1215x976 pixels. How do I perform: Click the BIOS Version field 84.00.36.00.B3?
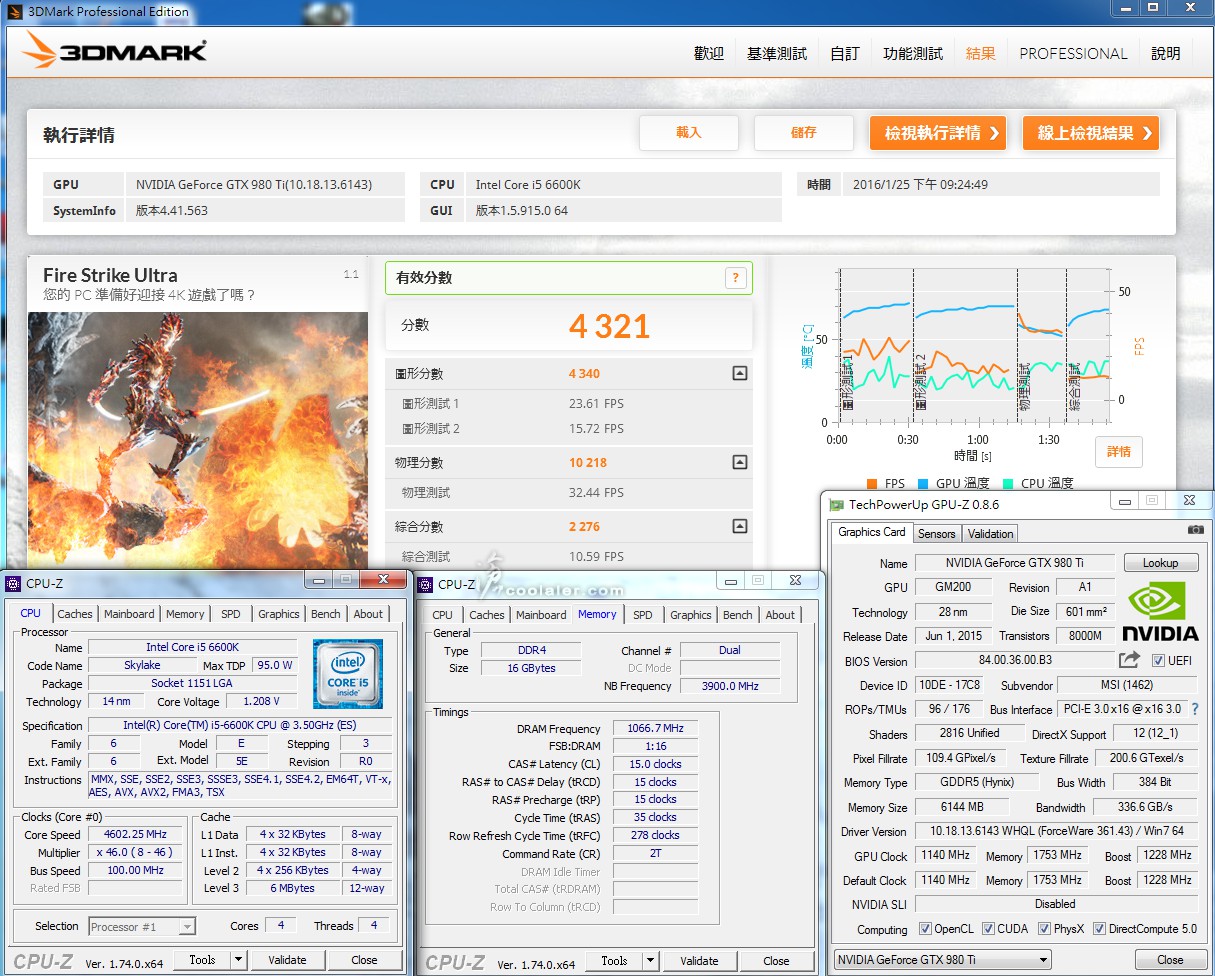1015,661
